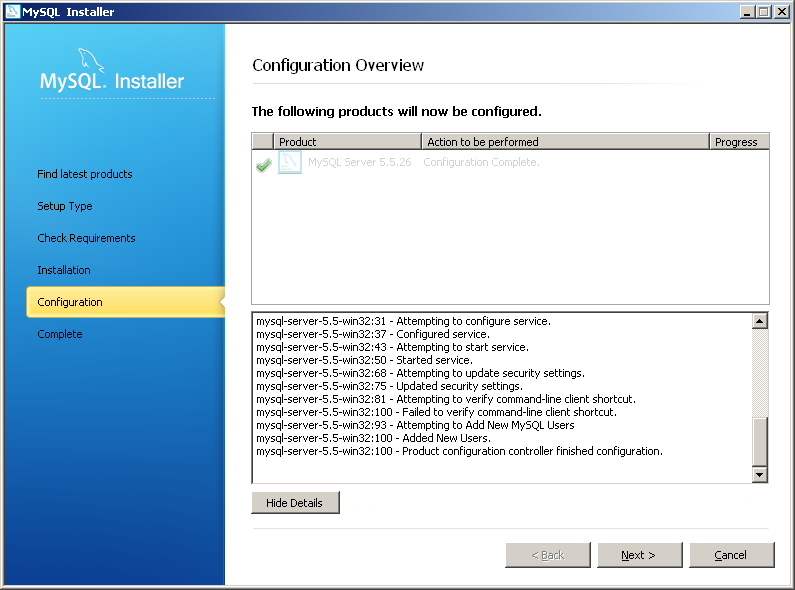Go to Setup Type step

(x=65, y=206)
